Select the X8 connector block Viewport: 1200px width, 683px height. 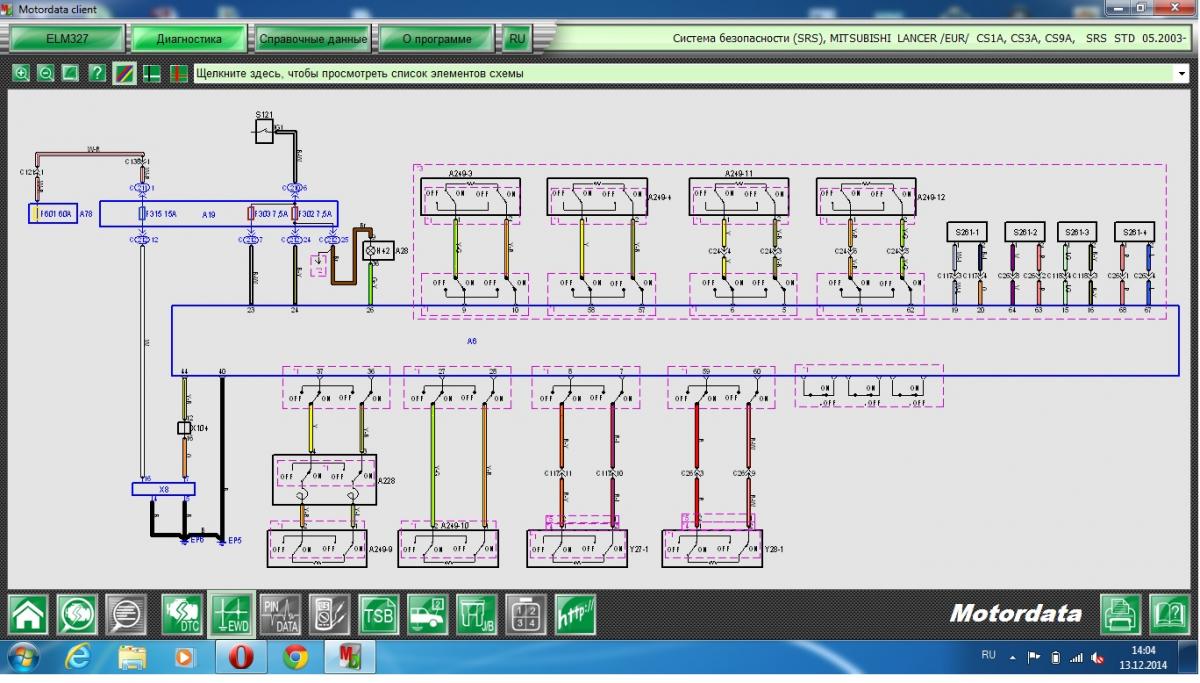(x=164, y=489)
